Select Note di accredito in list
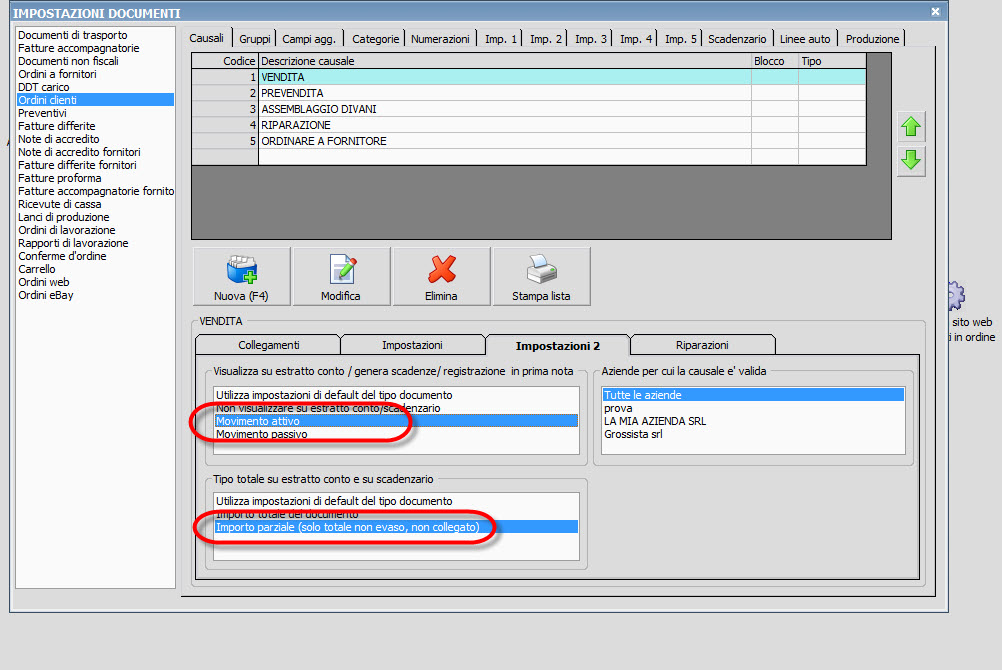This screenshot has height=670, width=1002. pos(95,139)
